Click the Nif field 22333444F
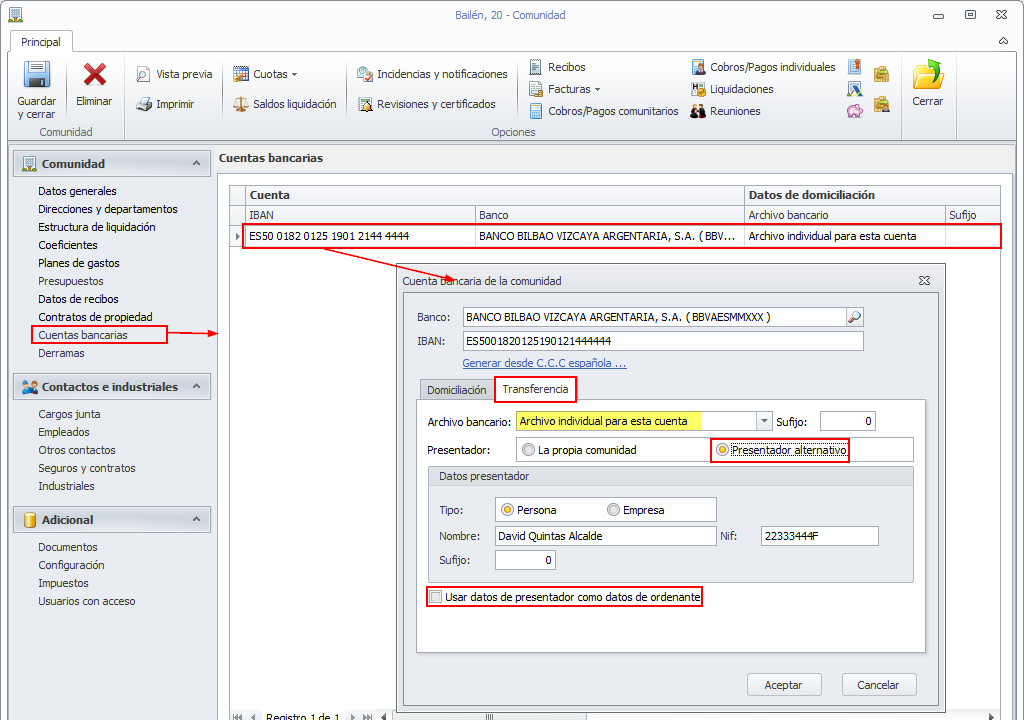Viewport: 1024px width, 720px height. [820, 536]
